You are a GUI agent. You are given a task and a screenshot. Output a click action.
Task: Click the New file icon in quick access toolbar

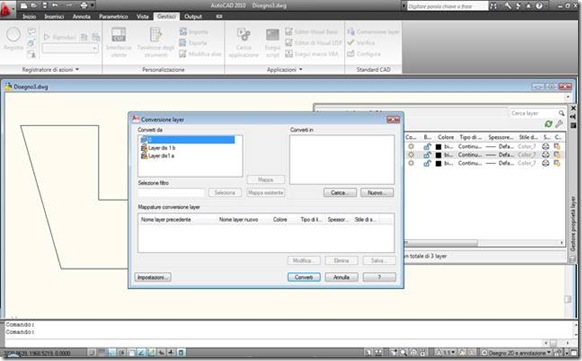pos(24,6)
